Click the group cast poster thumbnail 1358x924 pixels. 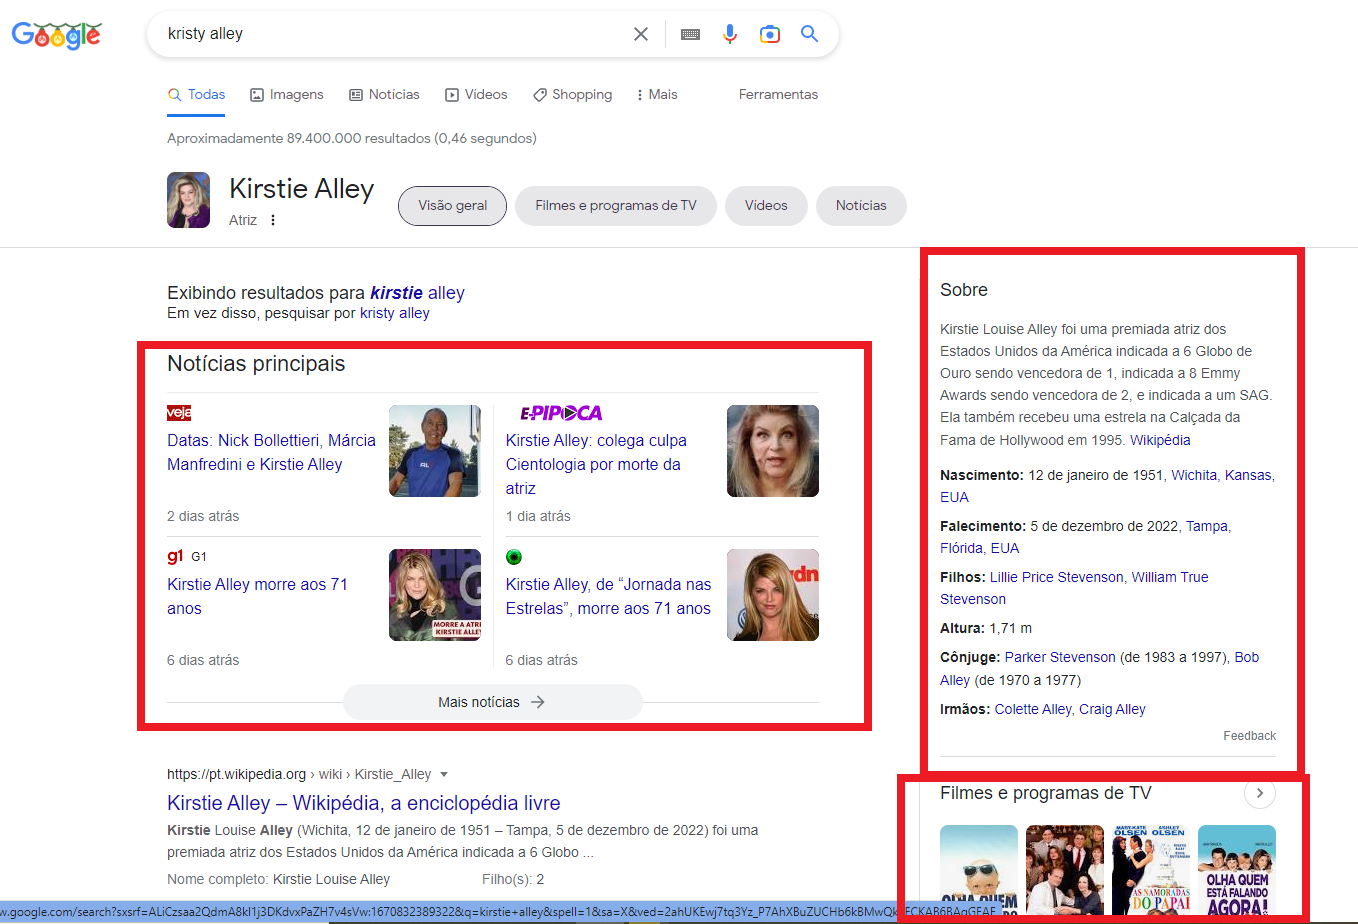pyautogui.click(x=1065, y=870)
